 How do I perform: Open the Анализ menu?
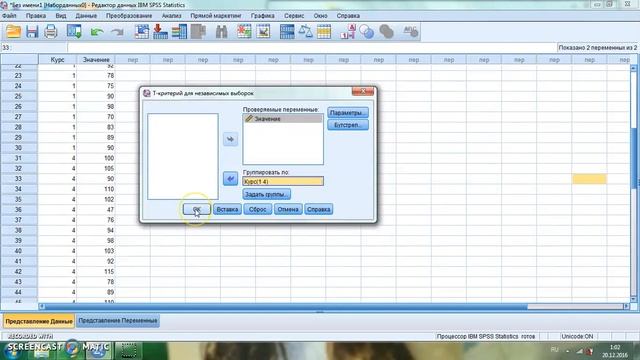tap(171, 16)
